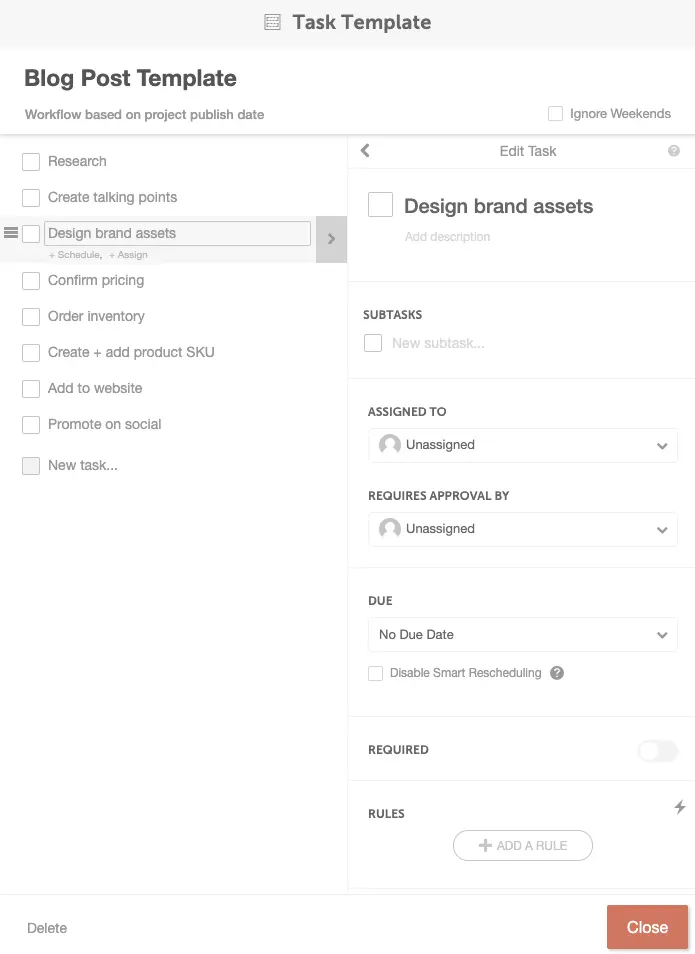Click the drag handle beside Design brand assets

11,232
